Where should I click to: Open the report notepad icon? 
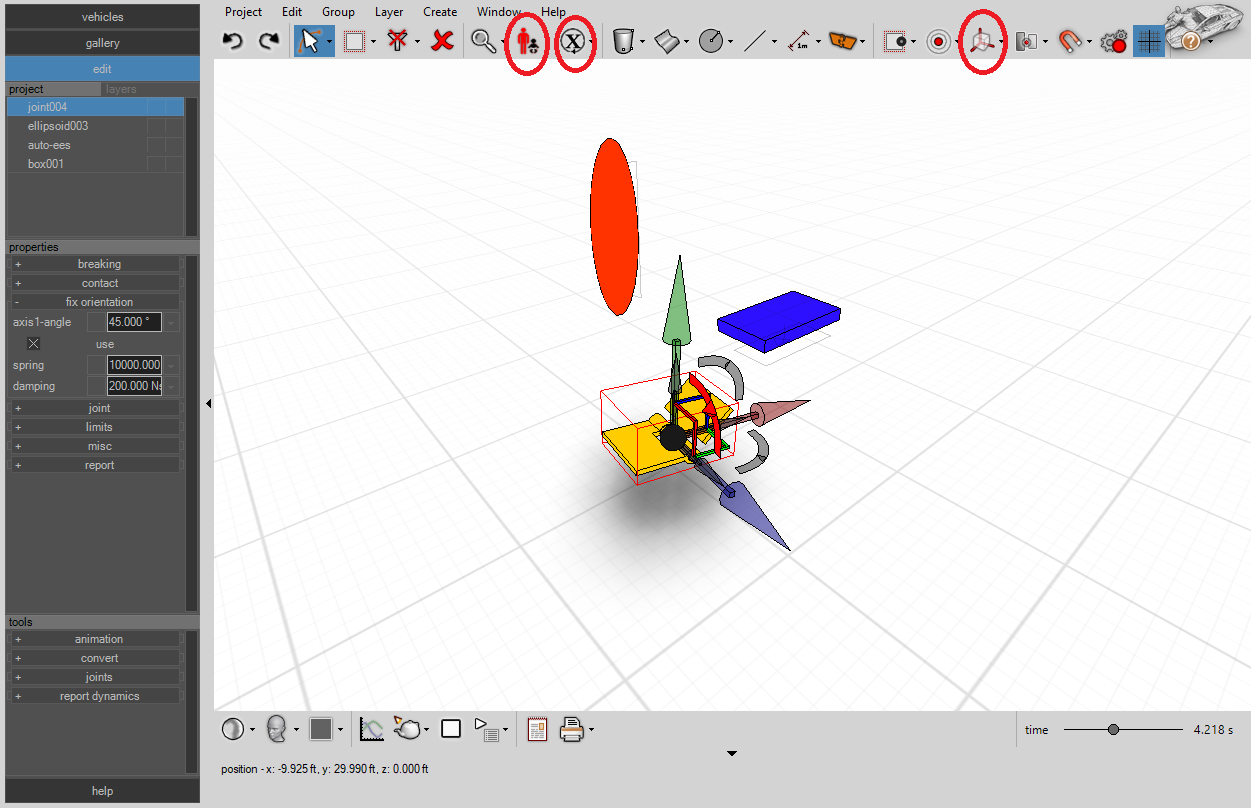(537, 729)
